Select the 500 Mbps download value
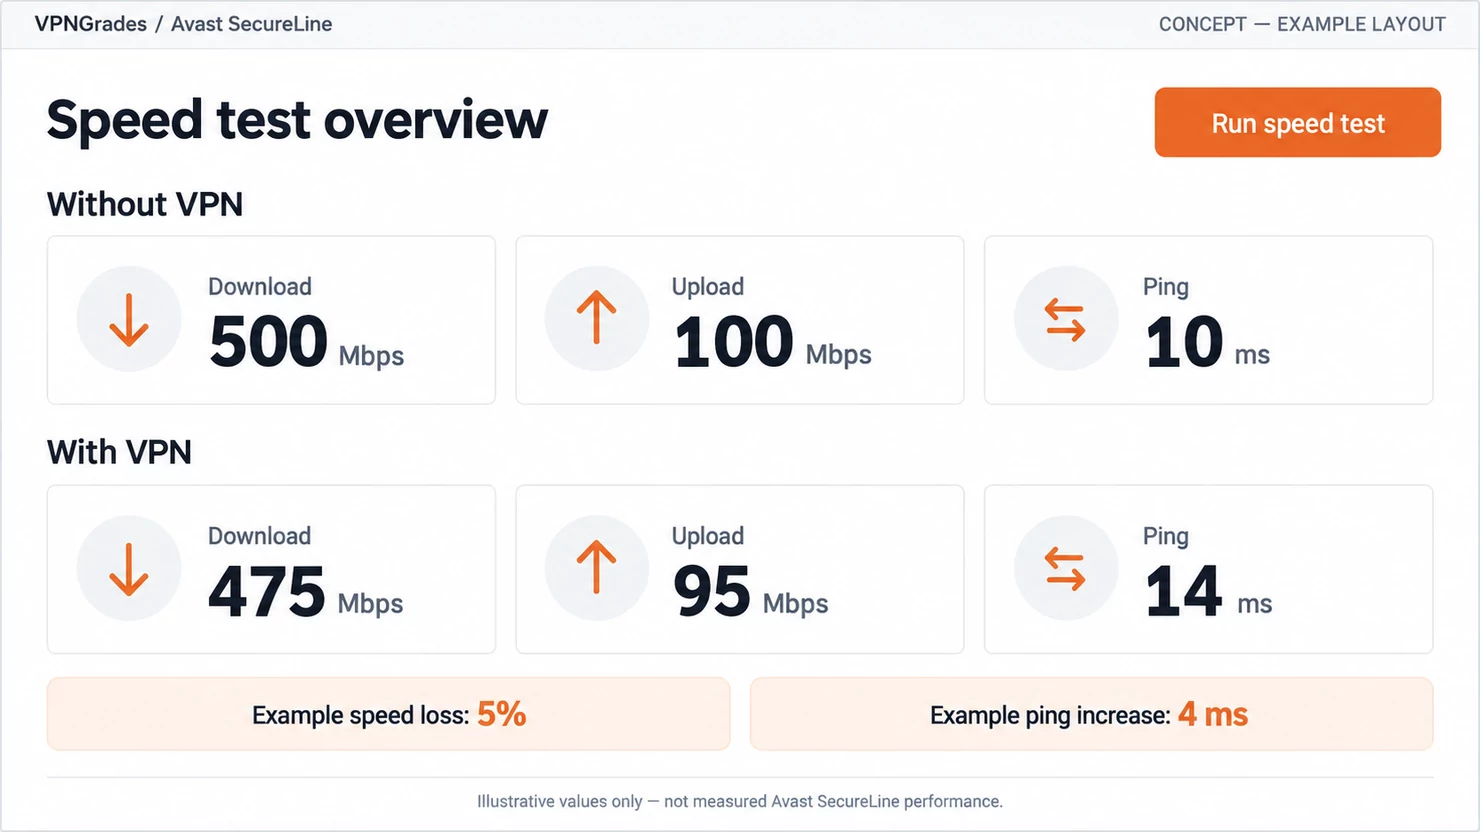Image resolution: width=1480 pixels, height=832 pixels. pos(306,342)
